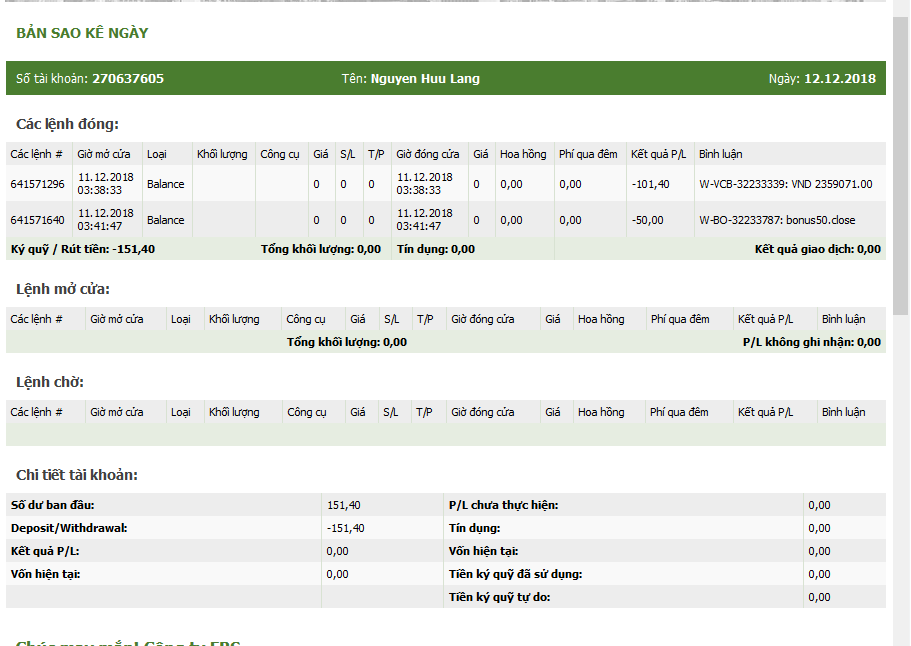This screenshot has height=646, width=911.
Task: Click 'Kết quả giao dịch: 0,00' summary
Action: 817,249
